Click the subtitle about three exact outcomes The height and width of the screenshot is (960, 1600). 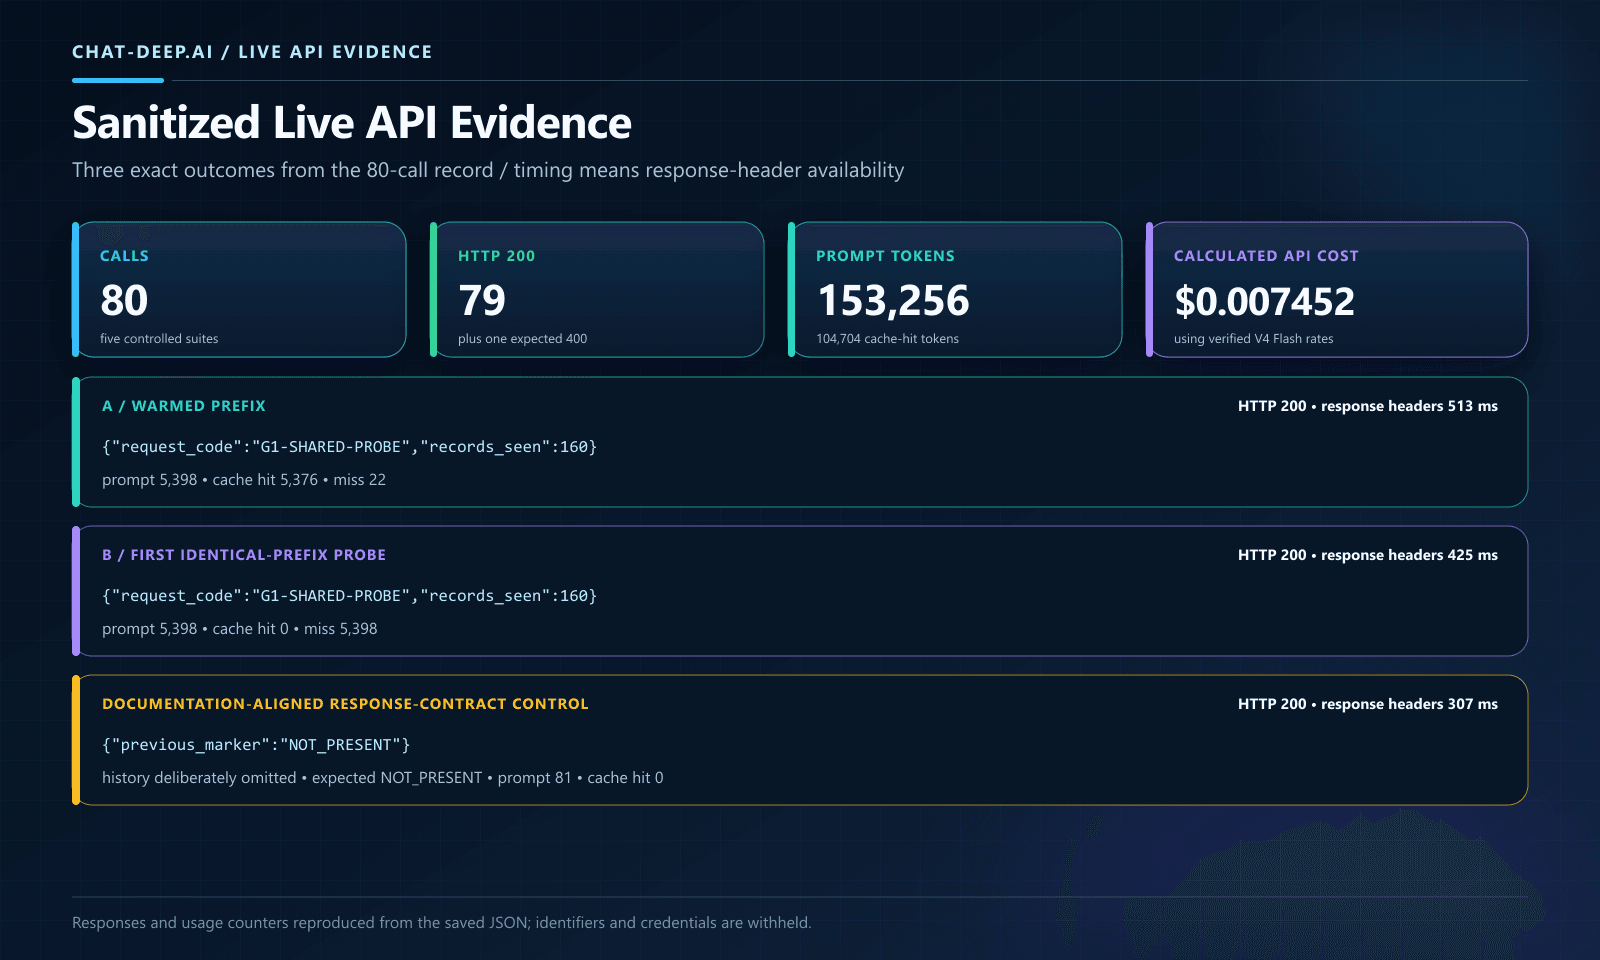[488, 170]
